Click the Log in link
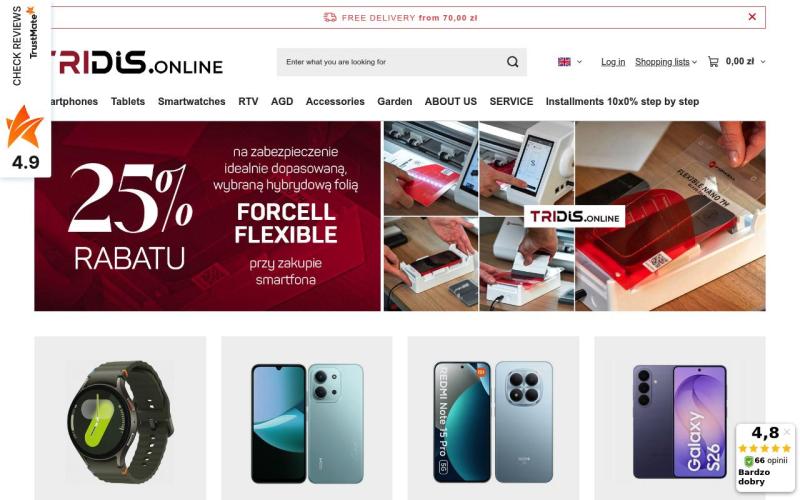 (x=613, y=62)
